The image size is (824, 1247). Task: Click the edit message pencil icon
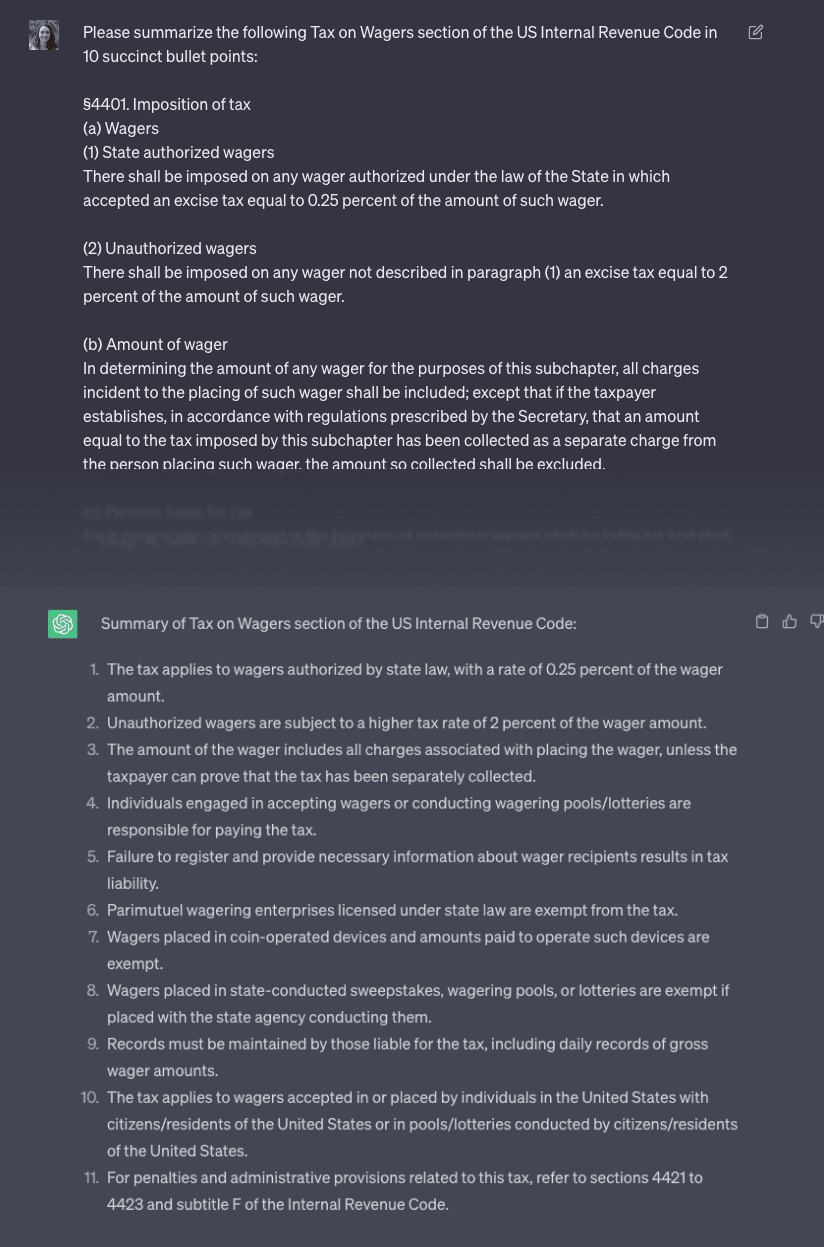pos(756,32)
